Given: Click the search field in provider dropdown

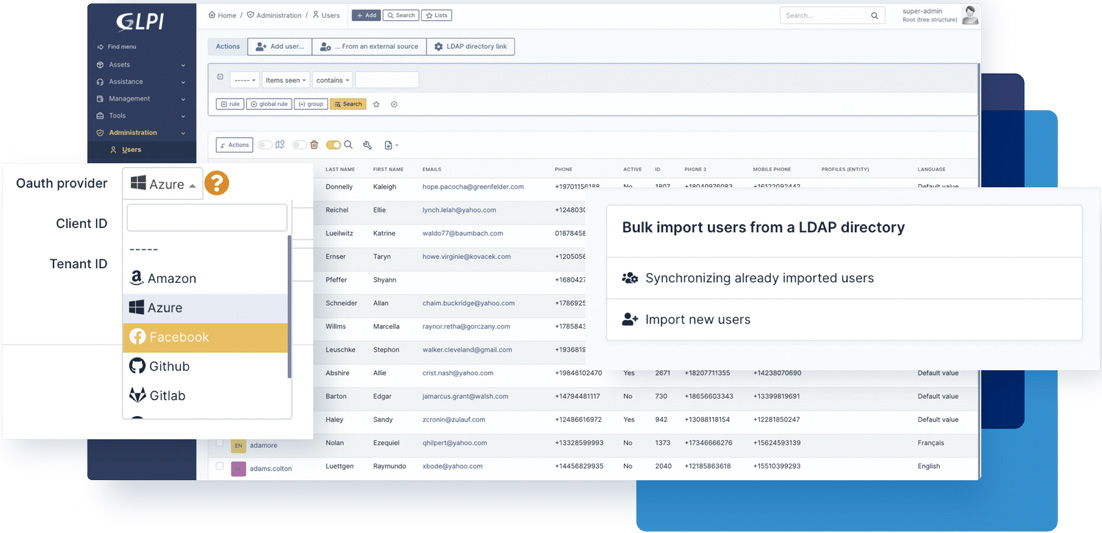Looking at the screenshot, I should tap(206, 217).
